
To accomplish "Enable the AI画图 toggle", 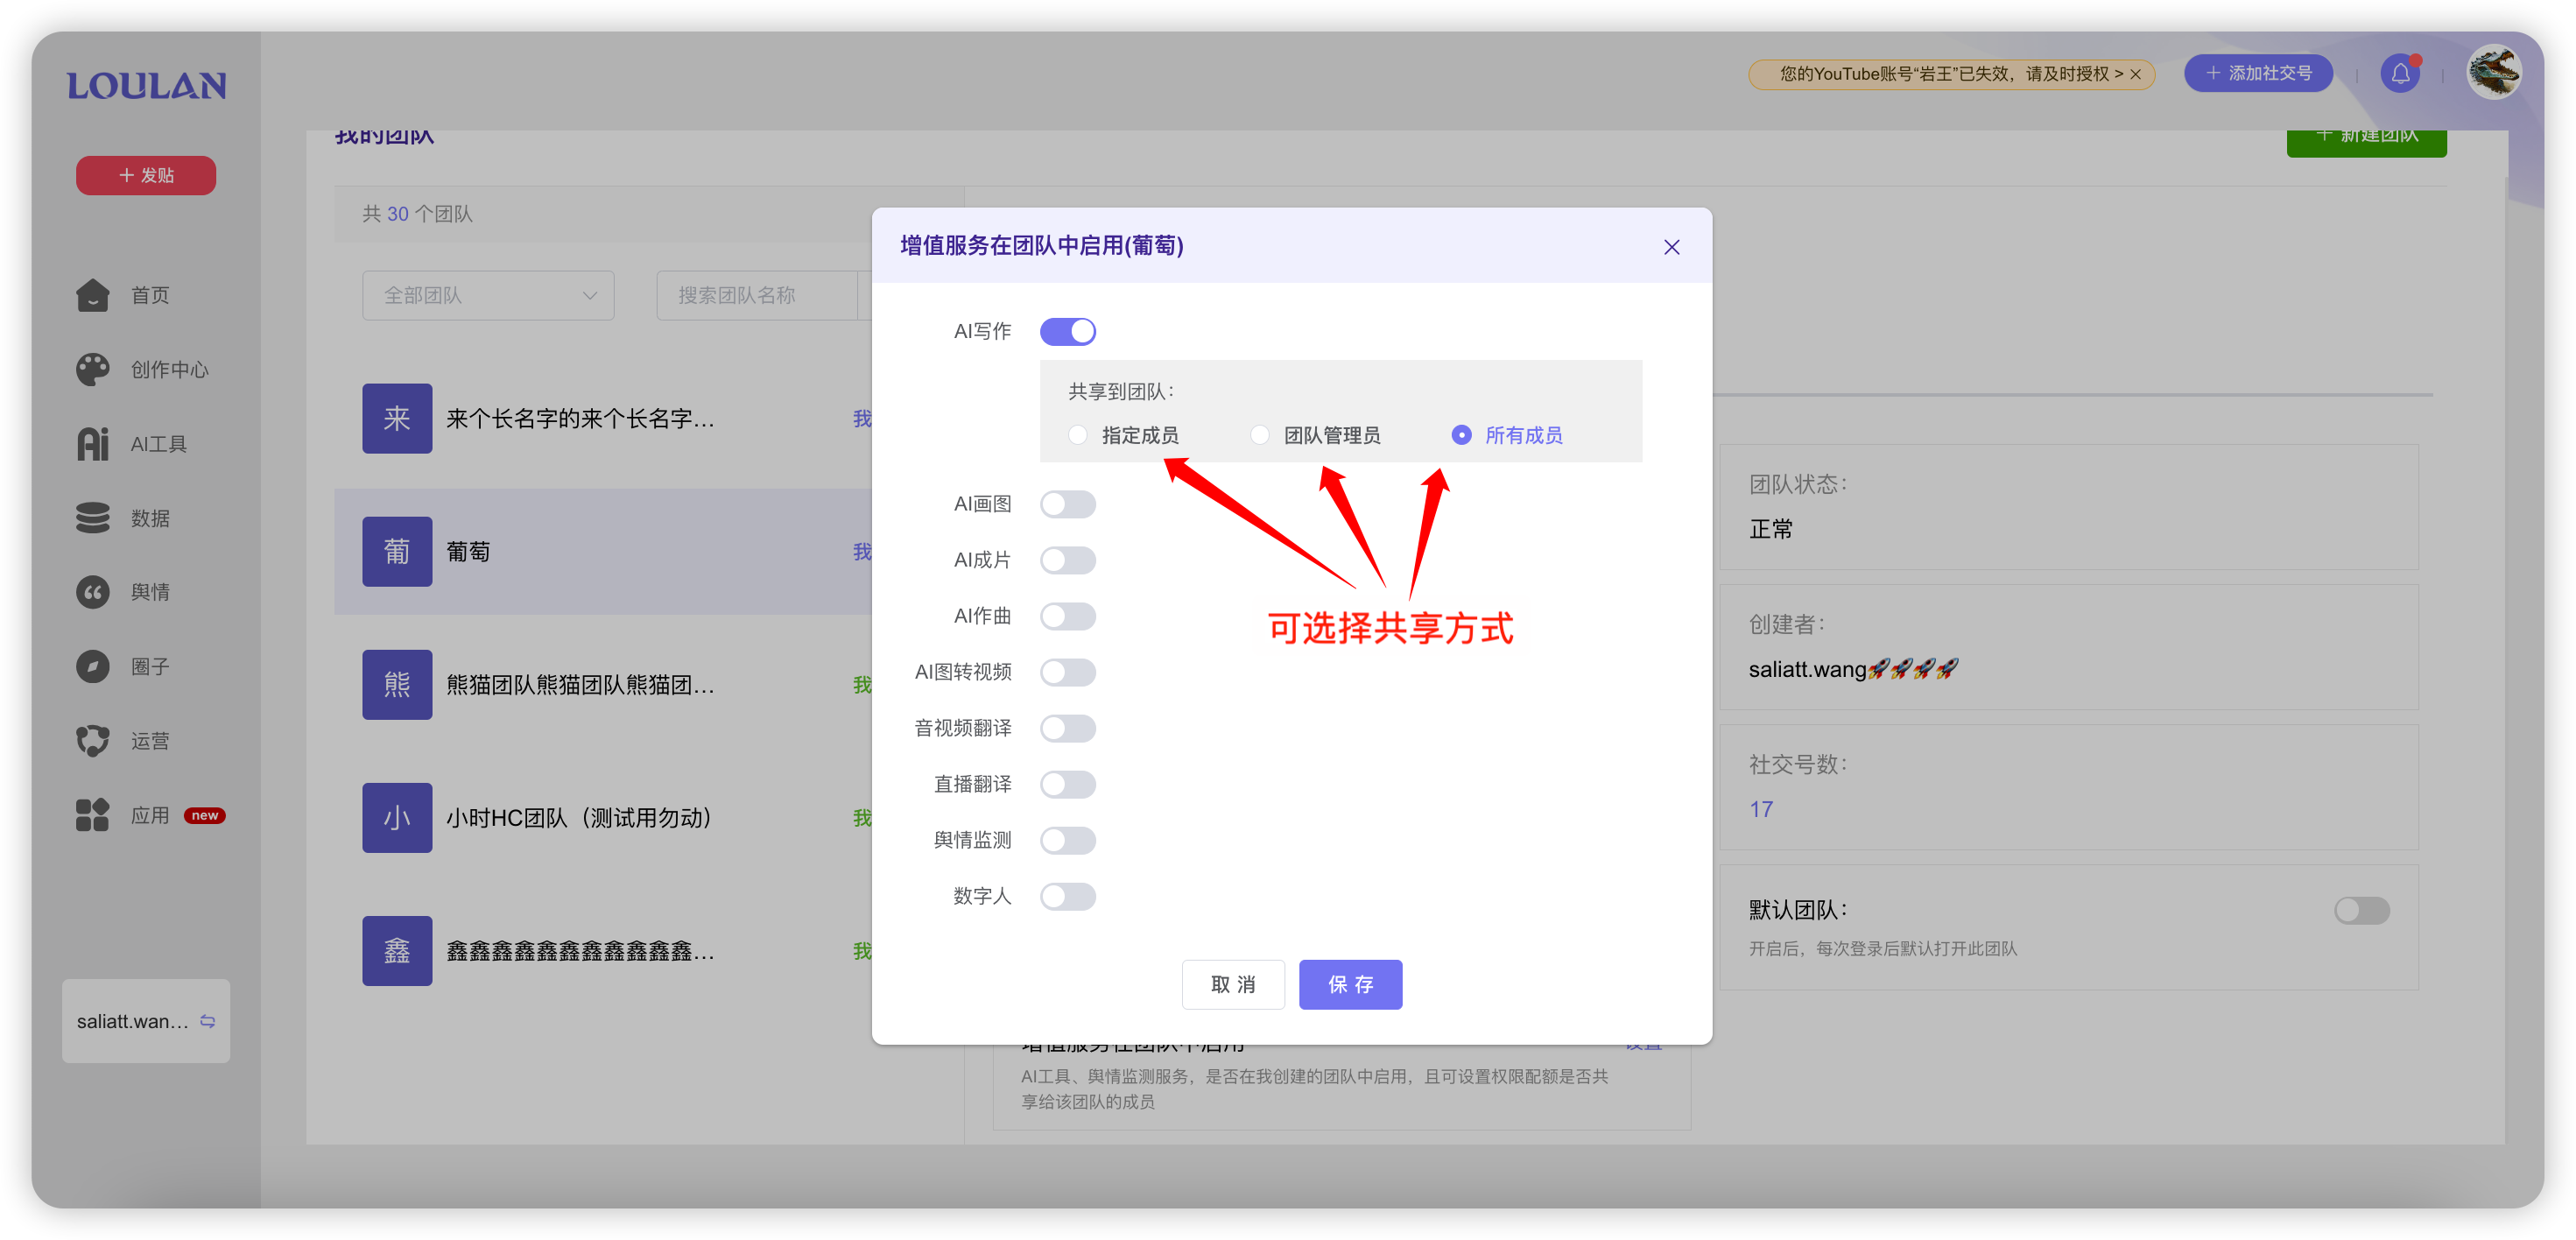I will (x=1067, y=504).
